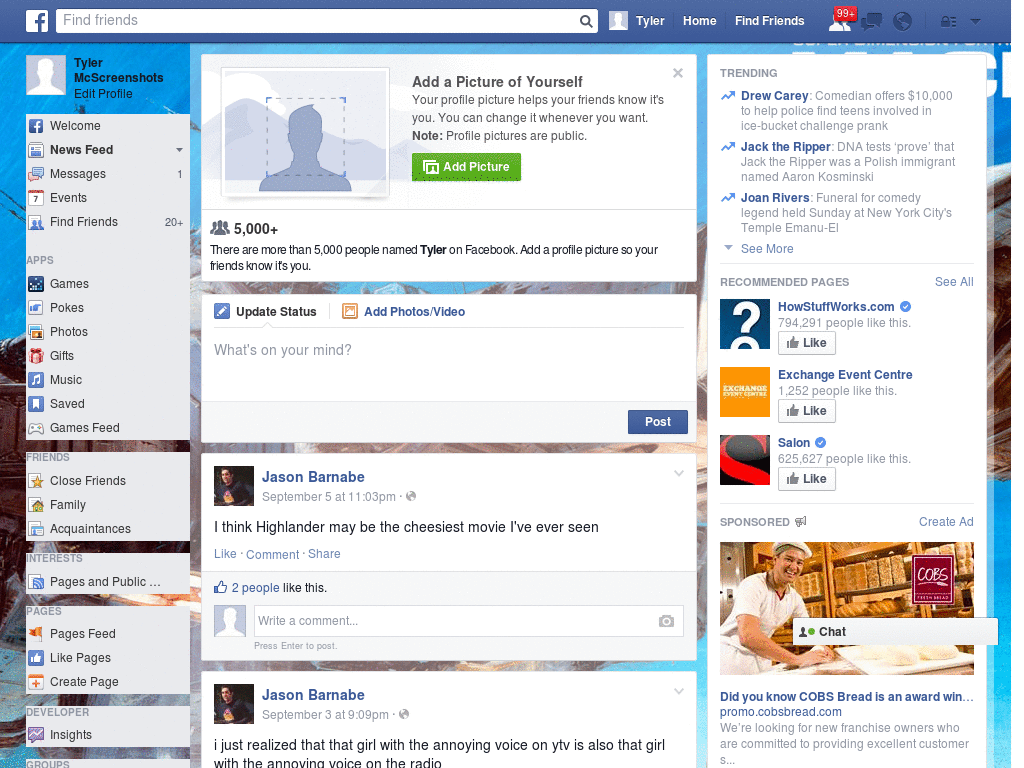
Task: Click the Messages sidebar icon
Action: click(x=37, y=174)
